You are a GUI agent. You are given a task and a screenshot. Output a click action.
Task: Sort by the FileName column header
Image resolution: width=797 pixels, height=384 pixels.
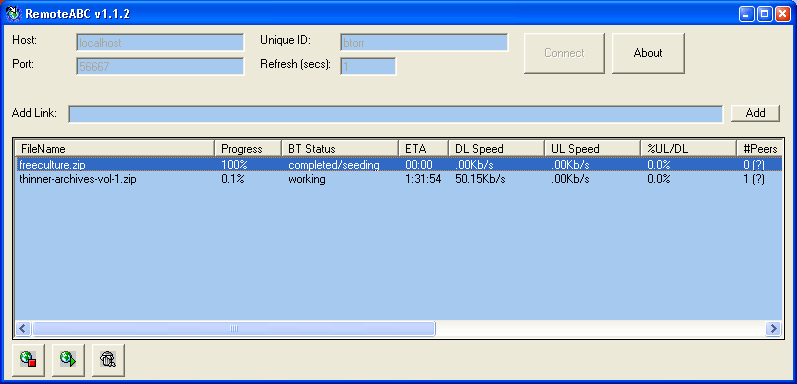point(115,149)
